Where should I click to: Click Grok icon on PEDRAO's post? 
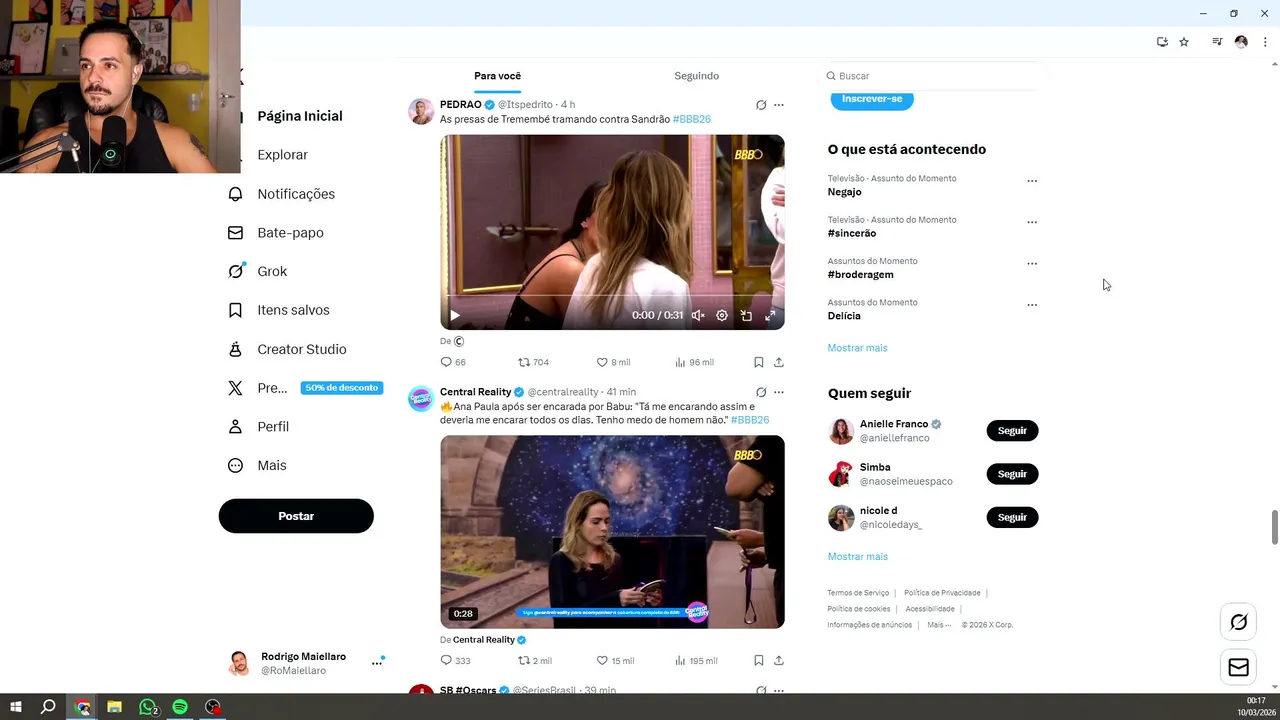point(761,105)
